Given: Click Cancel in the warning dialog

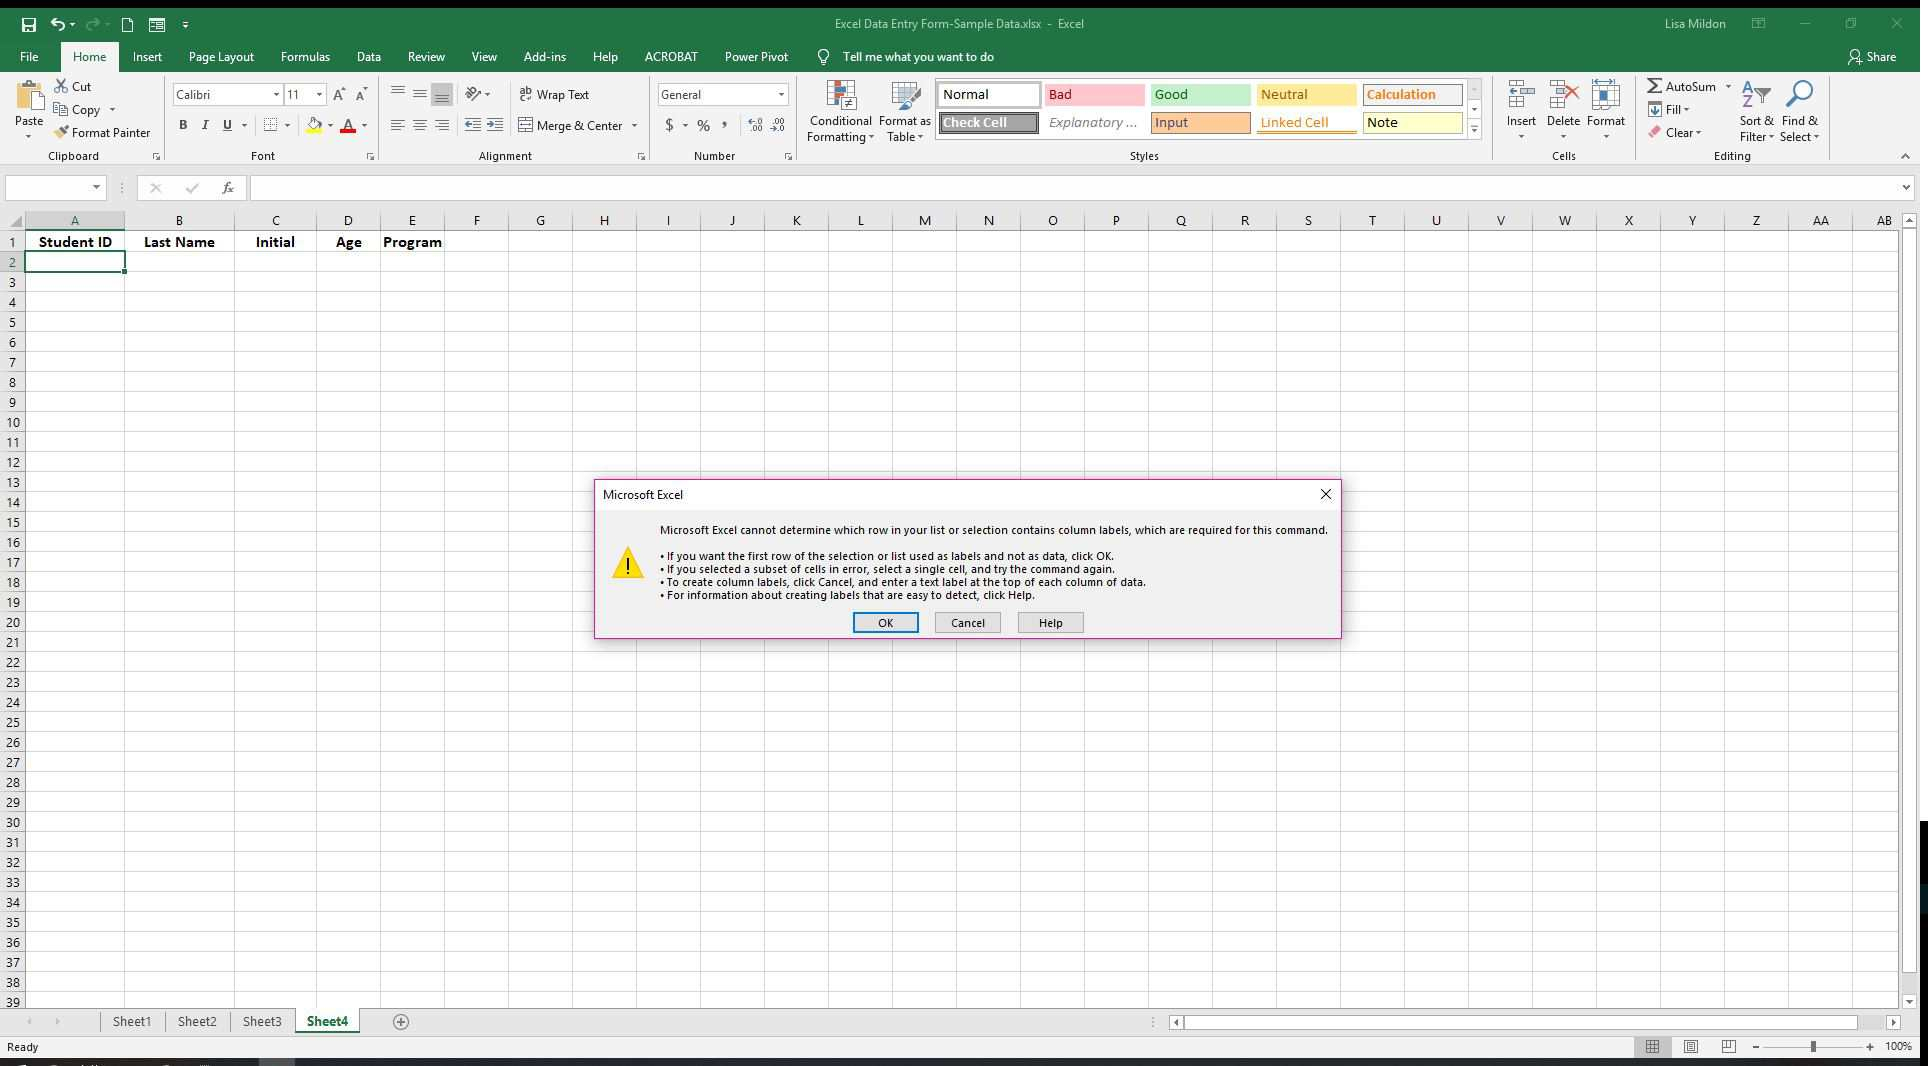Looking at the screenshot, I should [966, 622].
